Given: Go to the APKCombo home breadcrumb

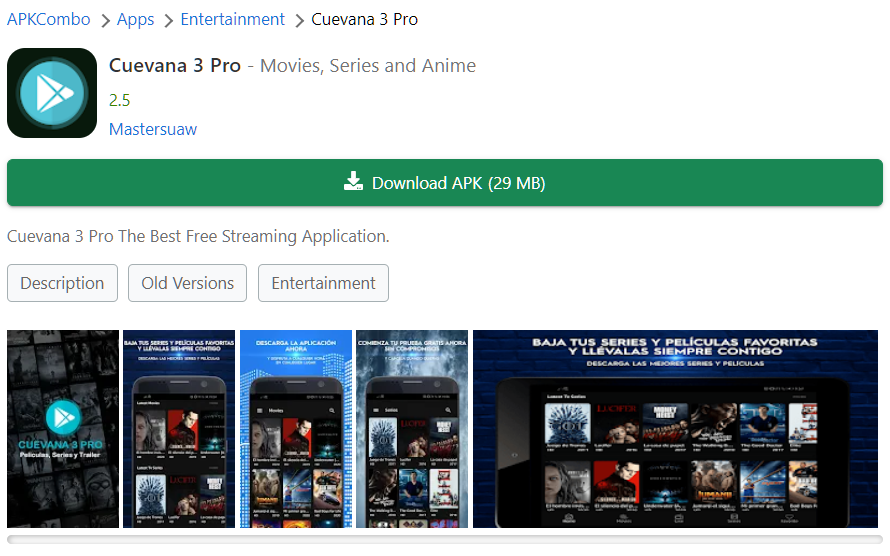Looking at the screenshot, I should (x=48, y=19).
